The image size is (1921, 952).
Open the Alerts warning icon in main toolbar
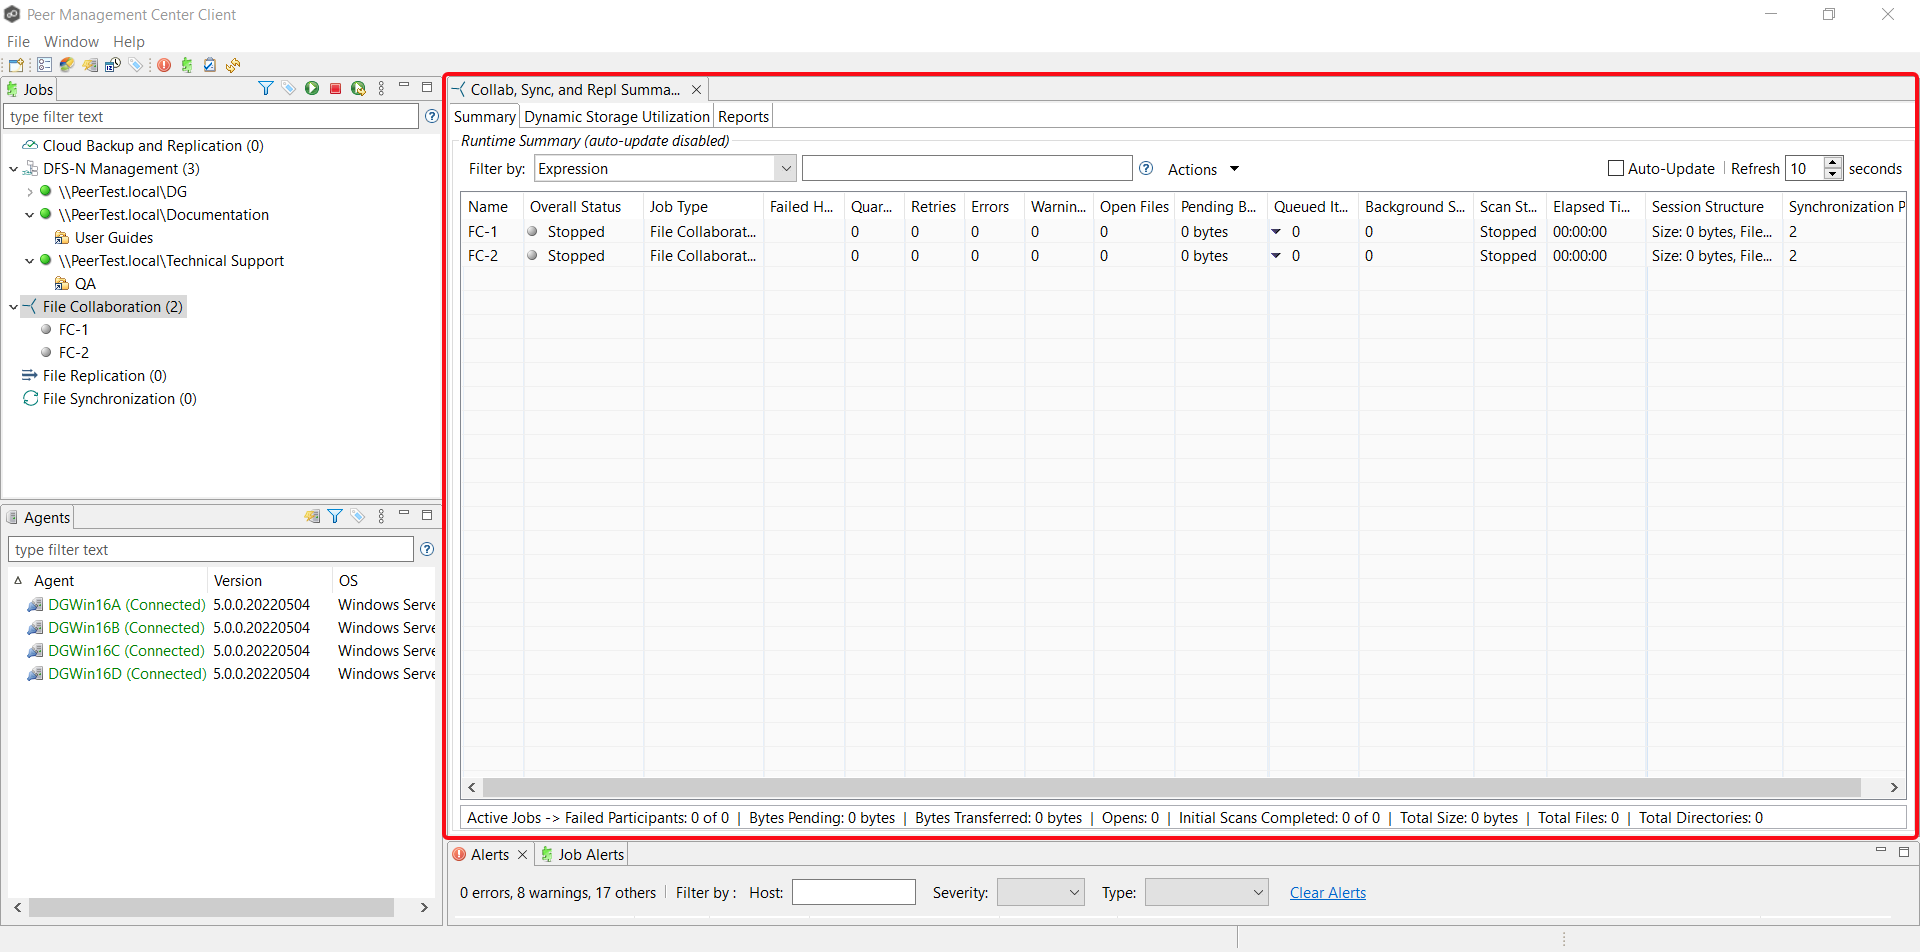pos(164,65)
